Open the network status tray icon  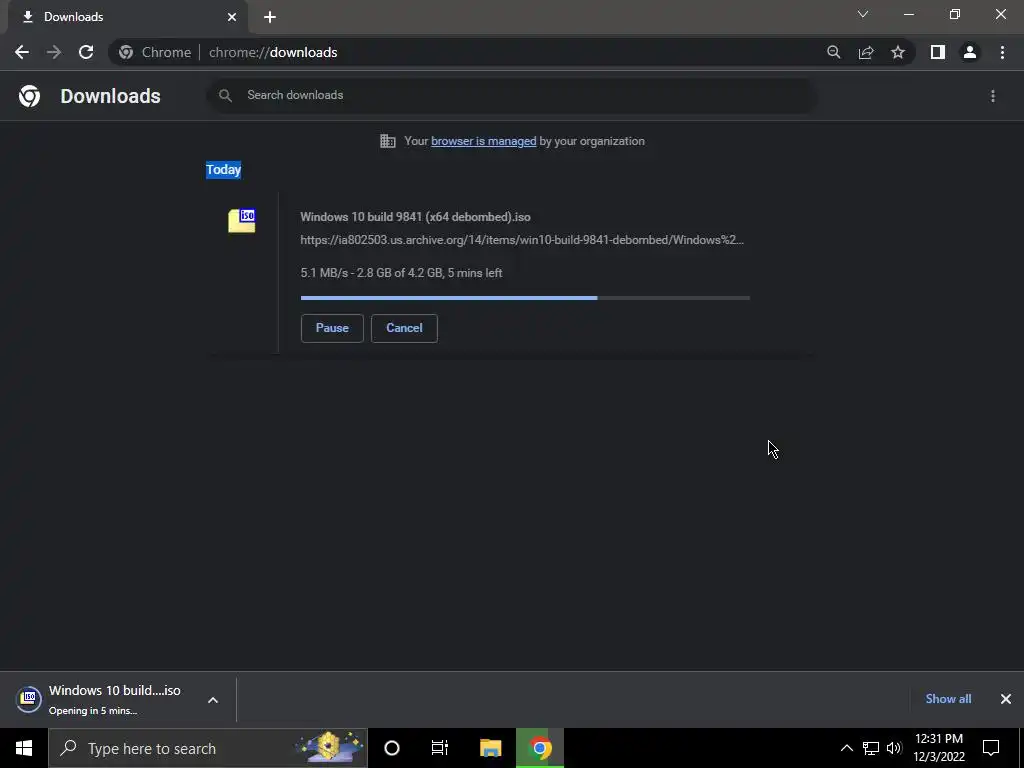871,748
